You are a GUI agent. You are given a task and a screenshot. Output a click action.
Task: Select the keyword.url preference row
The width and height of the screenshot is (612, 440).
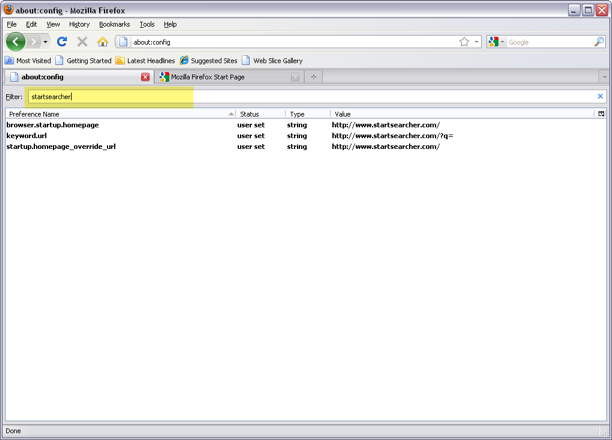point(306,136)
